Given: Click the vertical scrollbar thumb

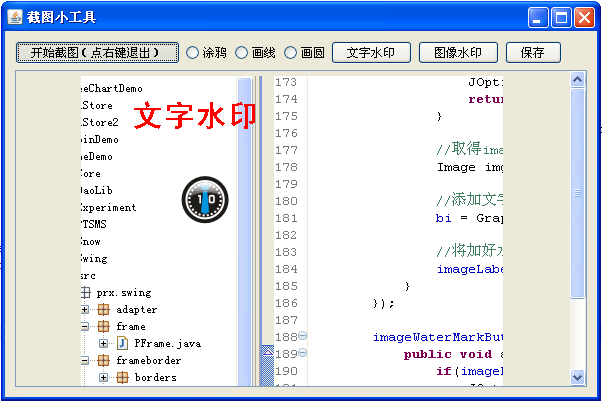Looking at the screenshot, I should [577, 193].
